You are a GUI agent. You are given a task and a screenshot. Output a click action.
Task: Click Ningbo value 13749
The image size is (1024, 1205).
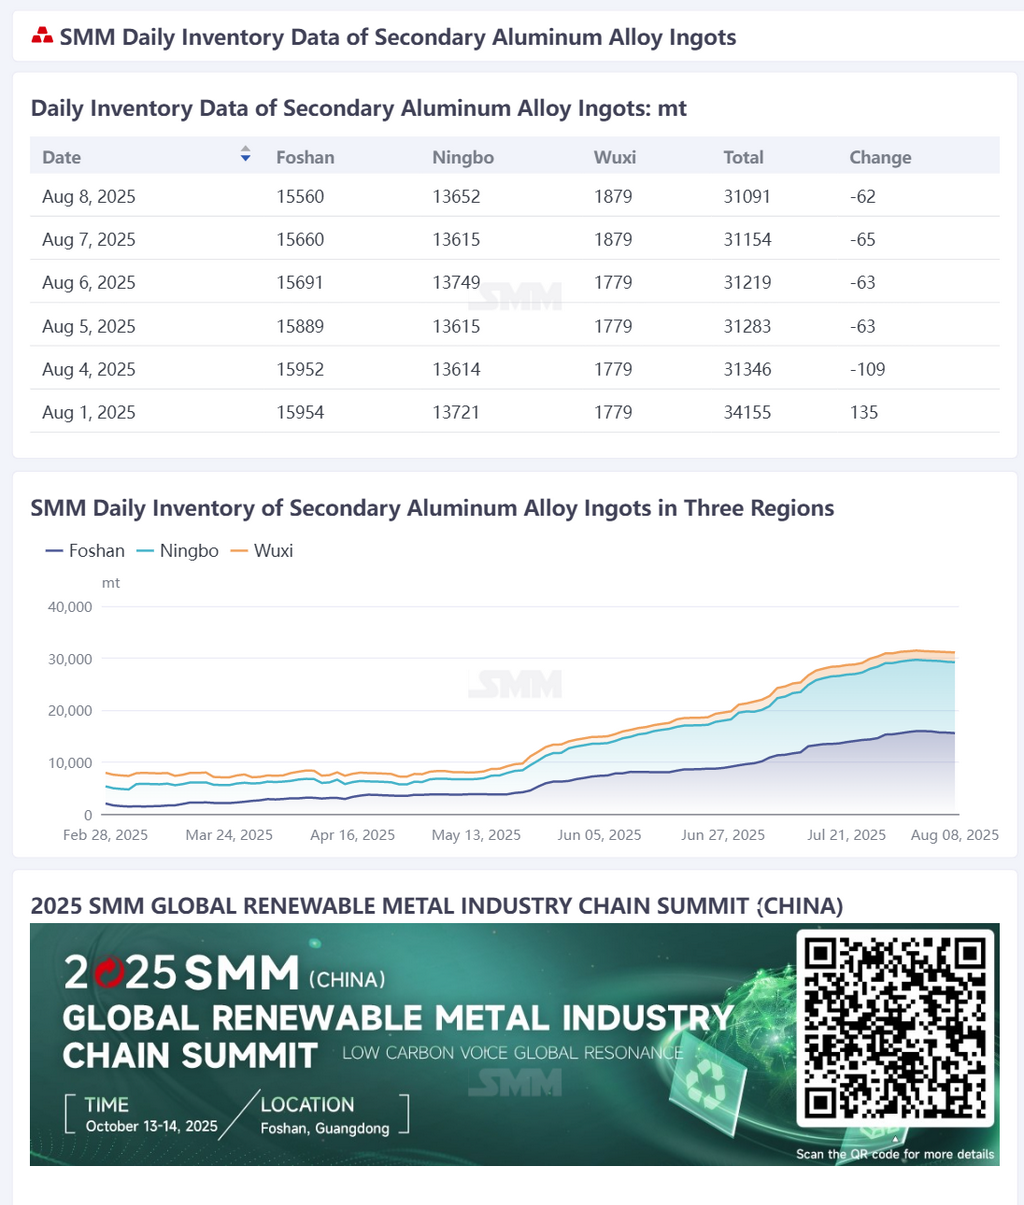click(456, 283)
